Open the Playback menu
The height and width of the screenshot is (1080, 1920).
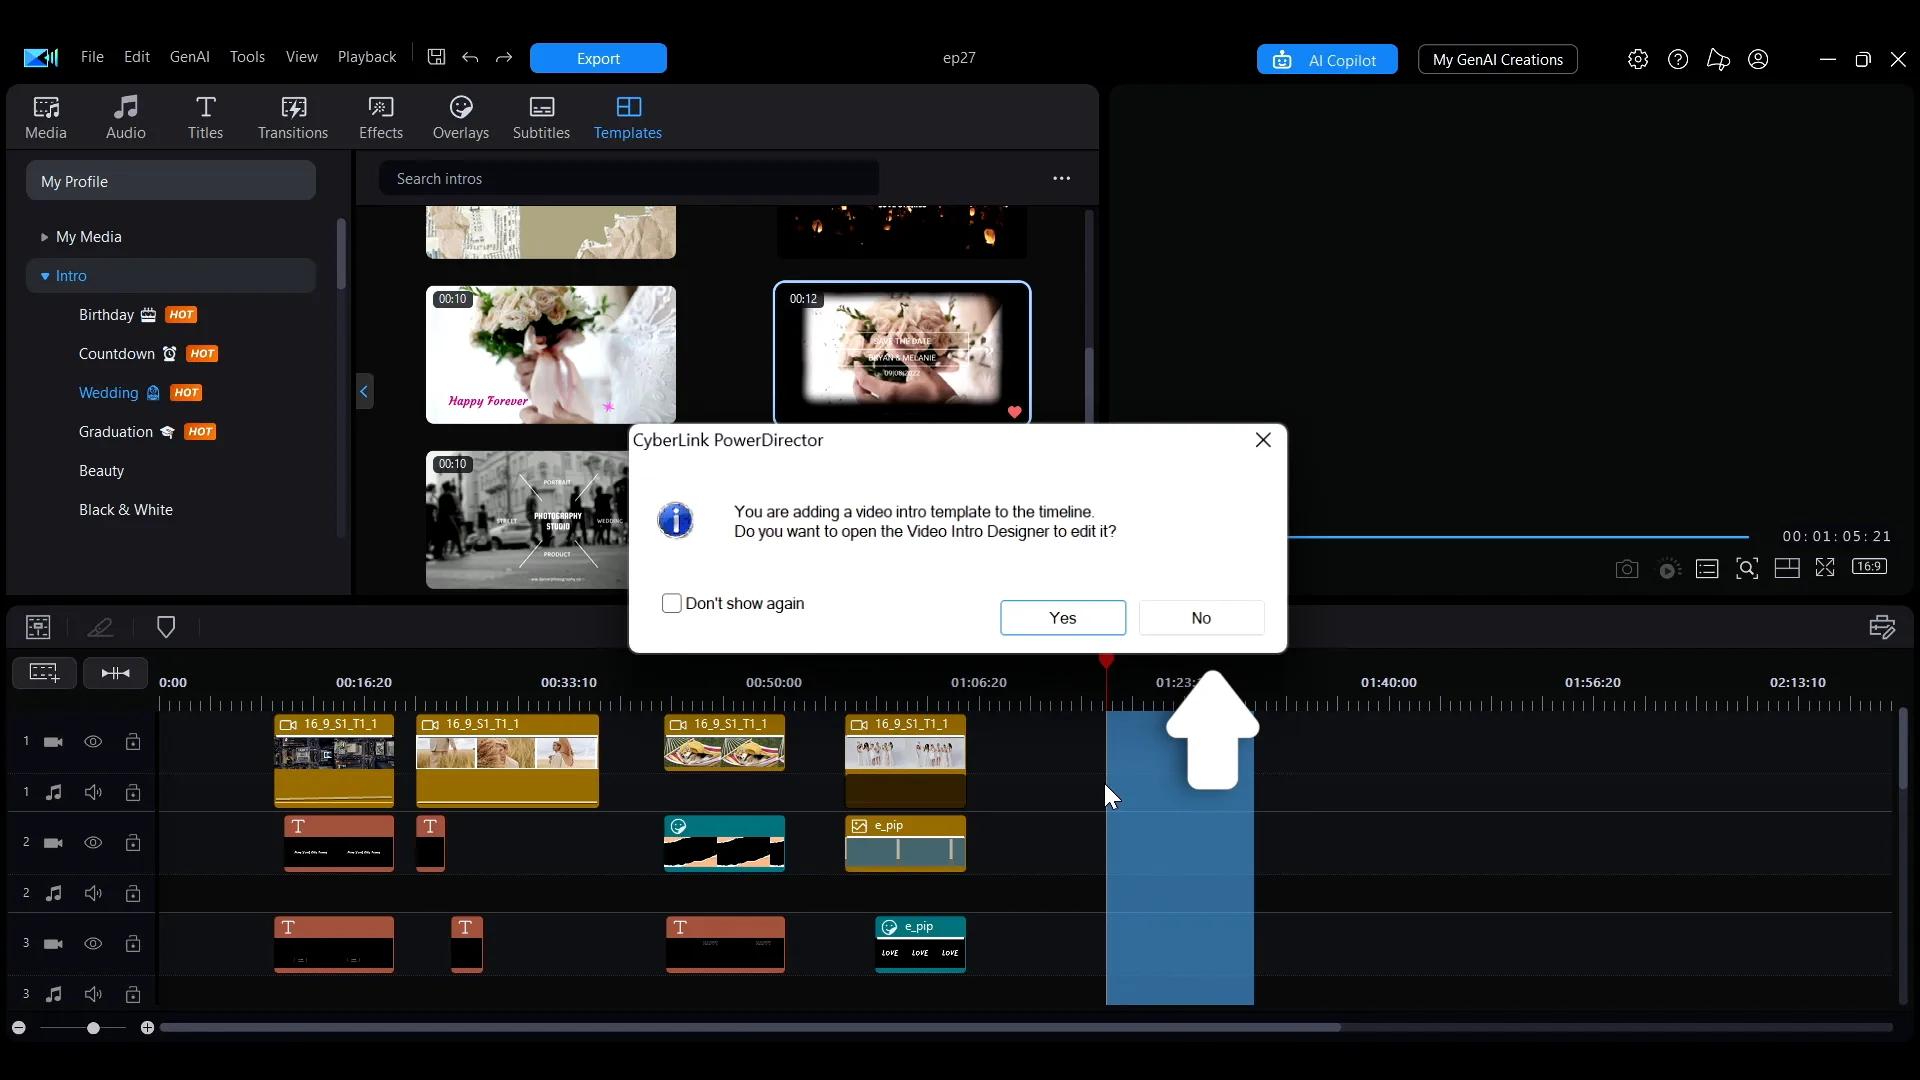click(x=367, y=57)
